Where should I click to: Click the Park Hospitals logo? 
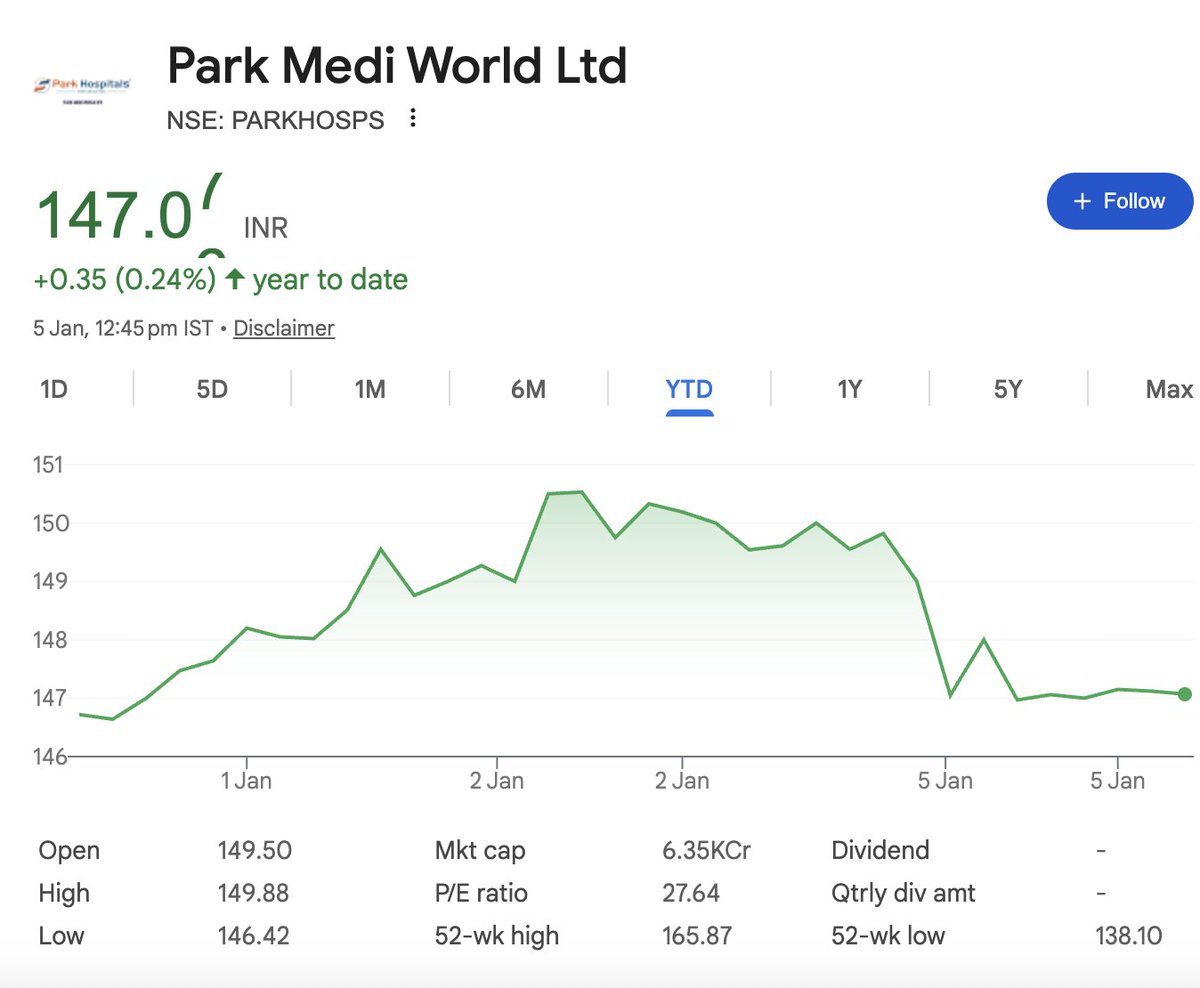point(82,89)
